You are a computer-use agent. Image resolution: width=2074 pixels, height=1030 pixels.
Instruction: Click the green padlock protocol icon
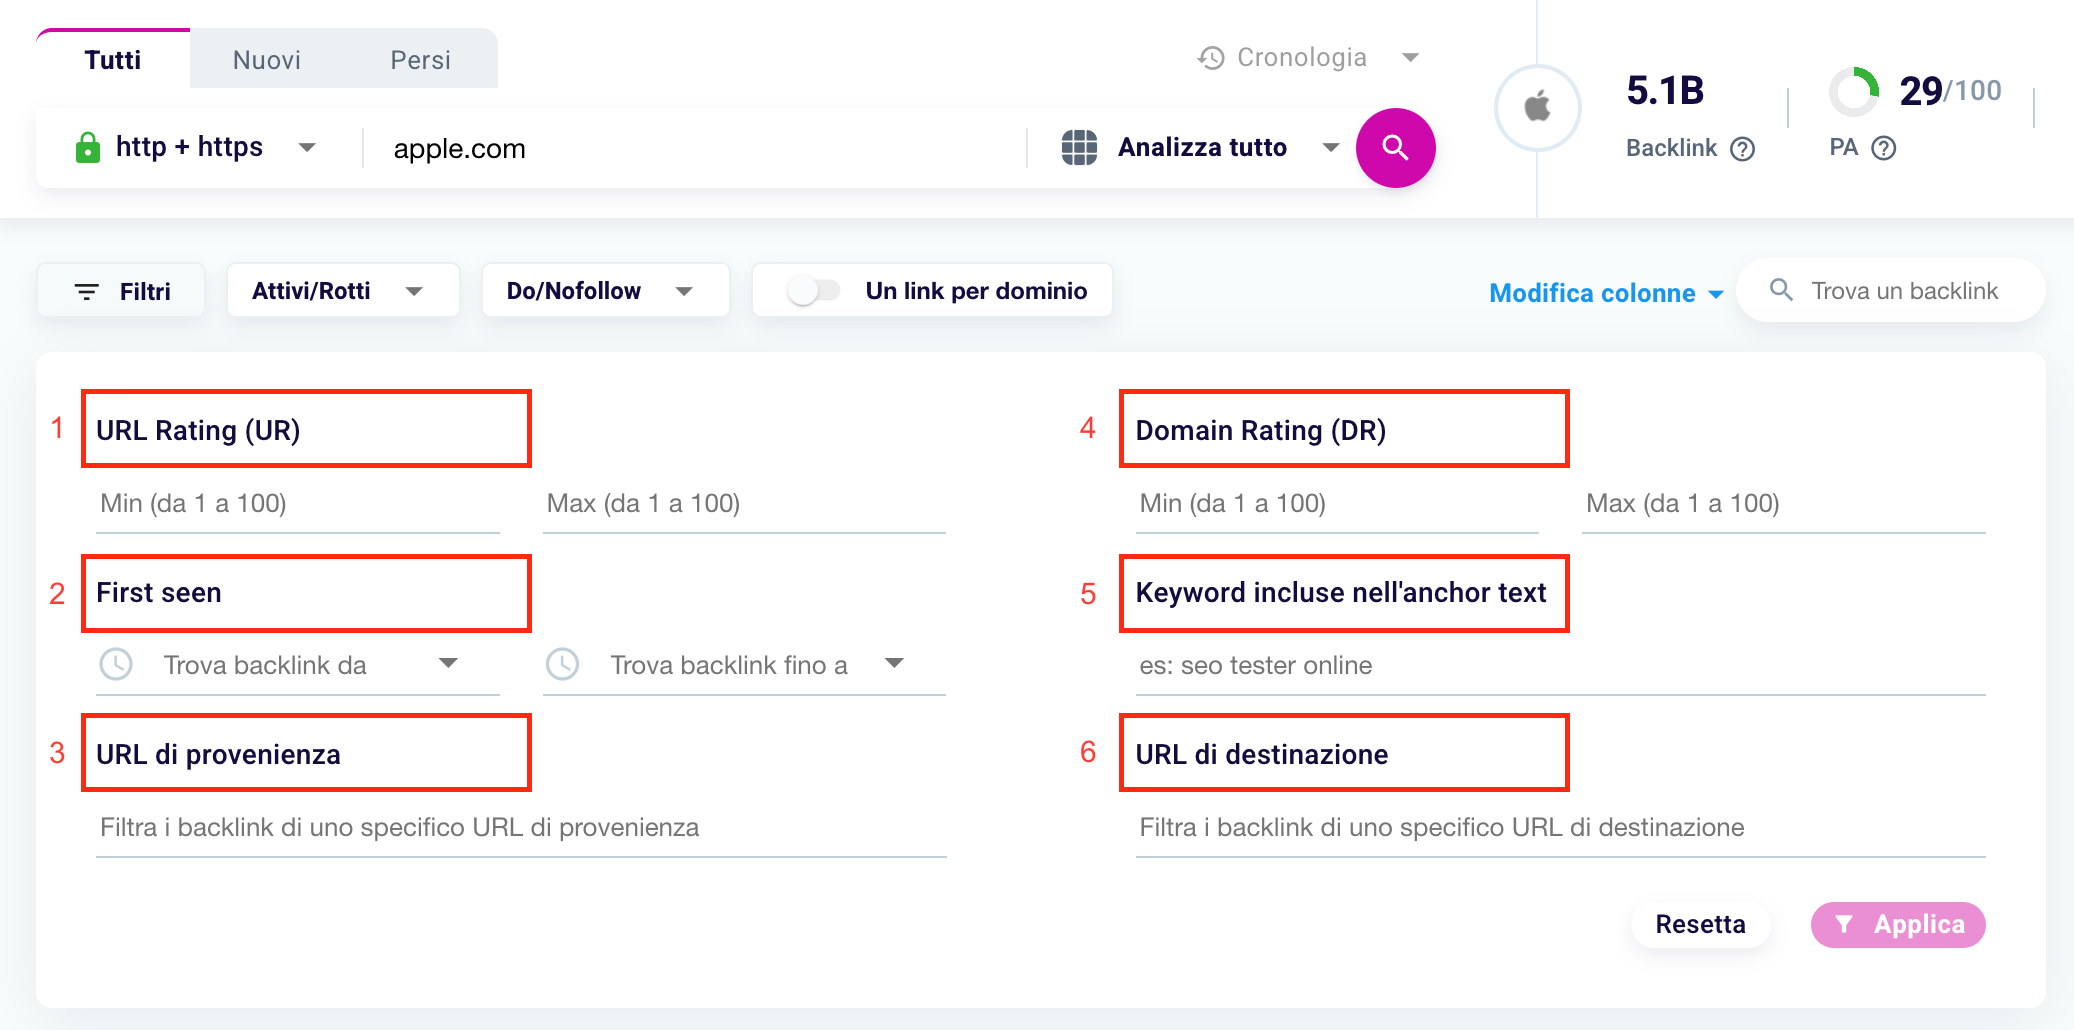[x=88, y=148]
